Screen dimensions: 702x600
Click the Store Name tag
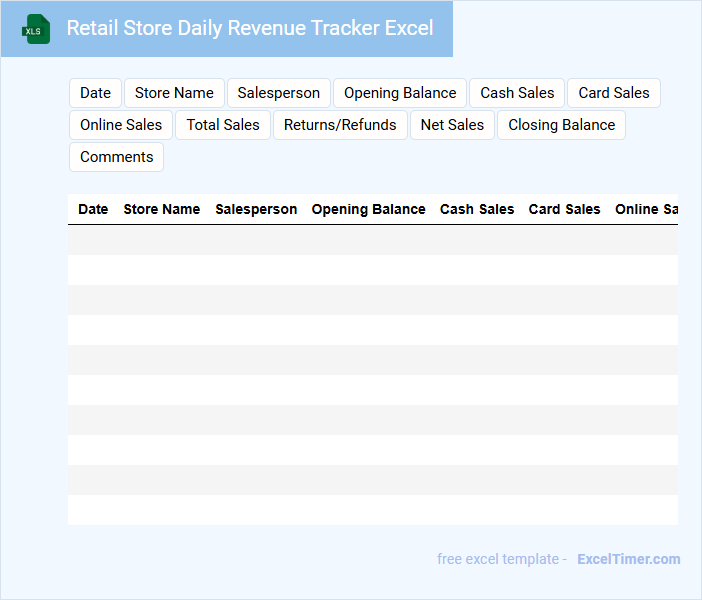(174, 93)
